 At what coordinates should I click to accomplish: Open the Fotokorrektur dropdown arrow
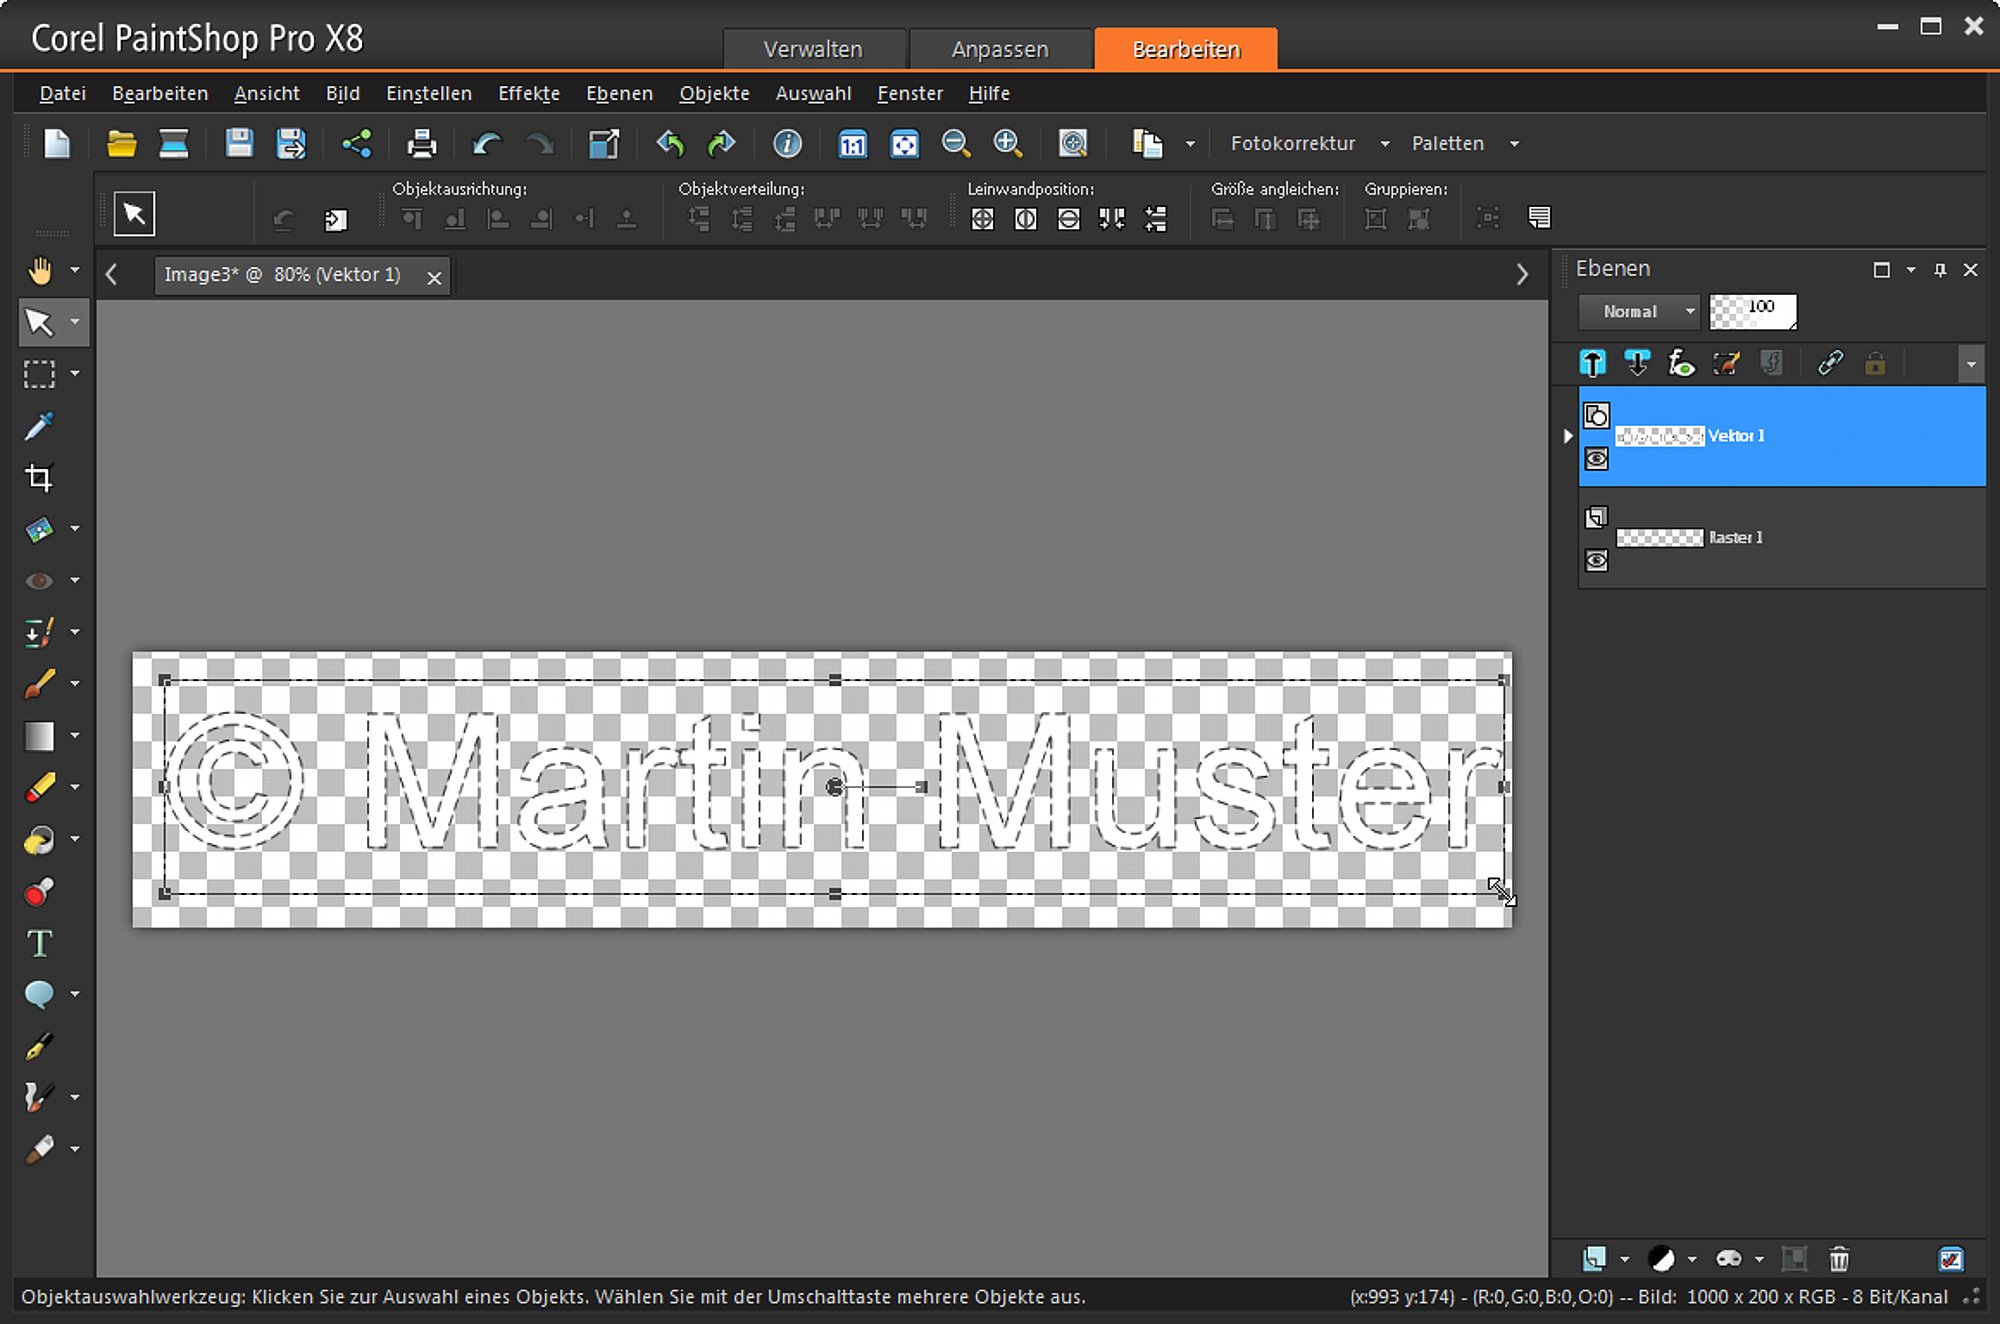1385,144
